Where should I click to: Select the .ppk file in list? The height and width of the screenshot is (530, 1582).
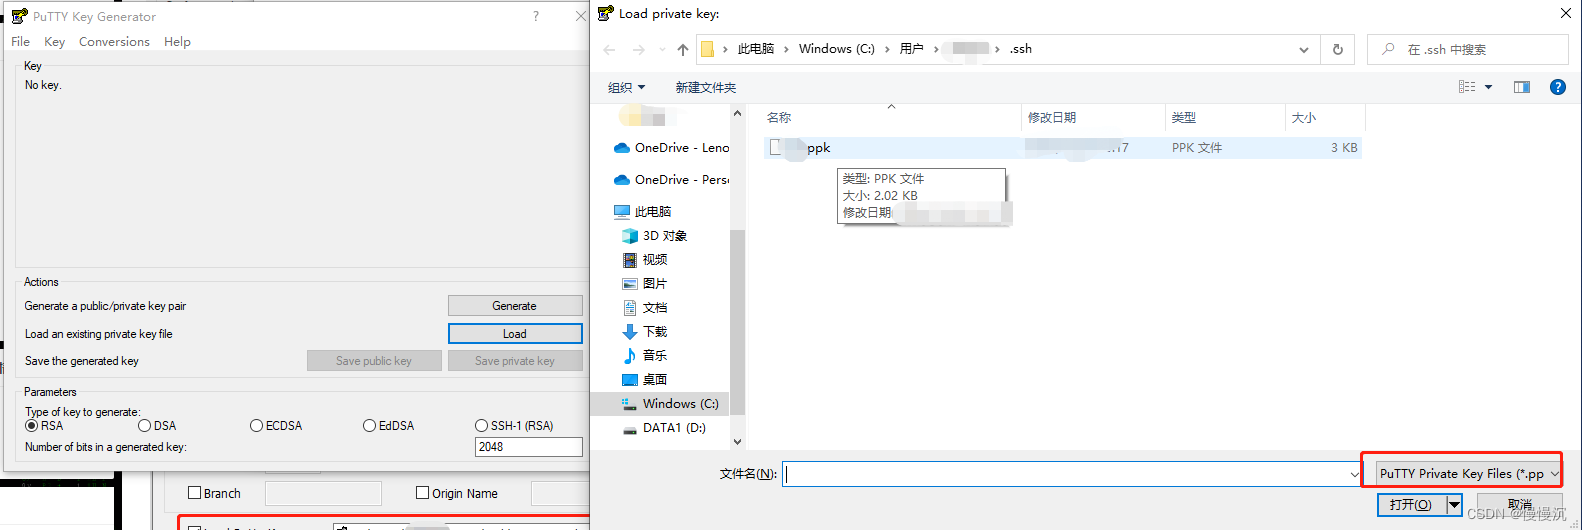pos(1063,148)
